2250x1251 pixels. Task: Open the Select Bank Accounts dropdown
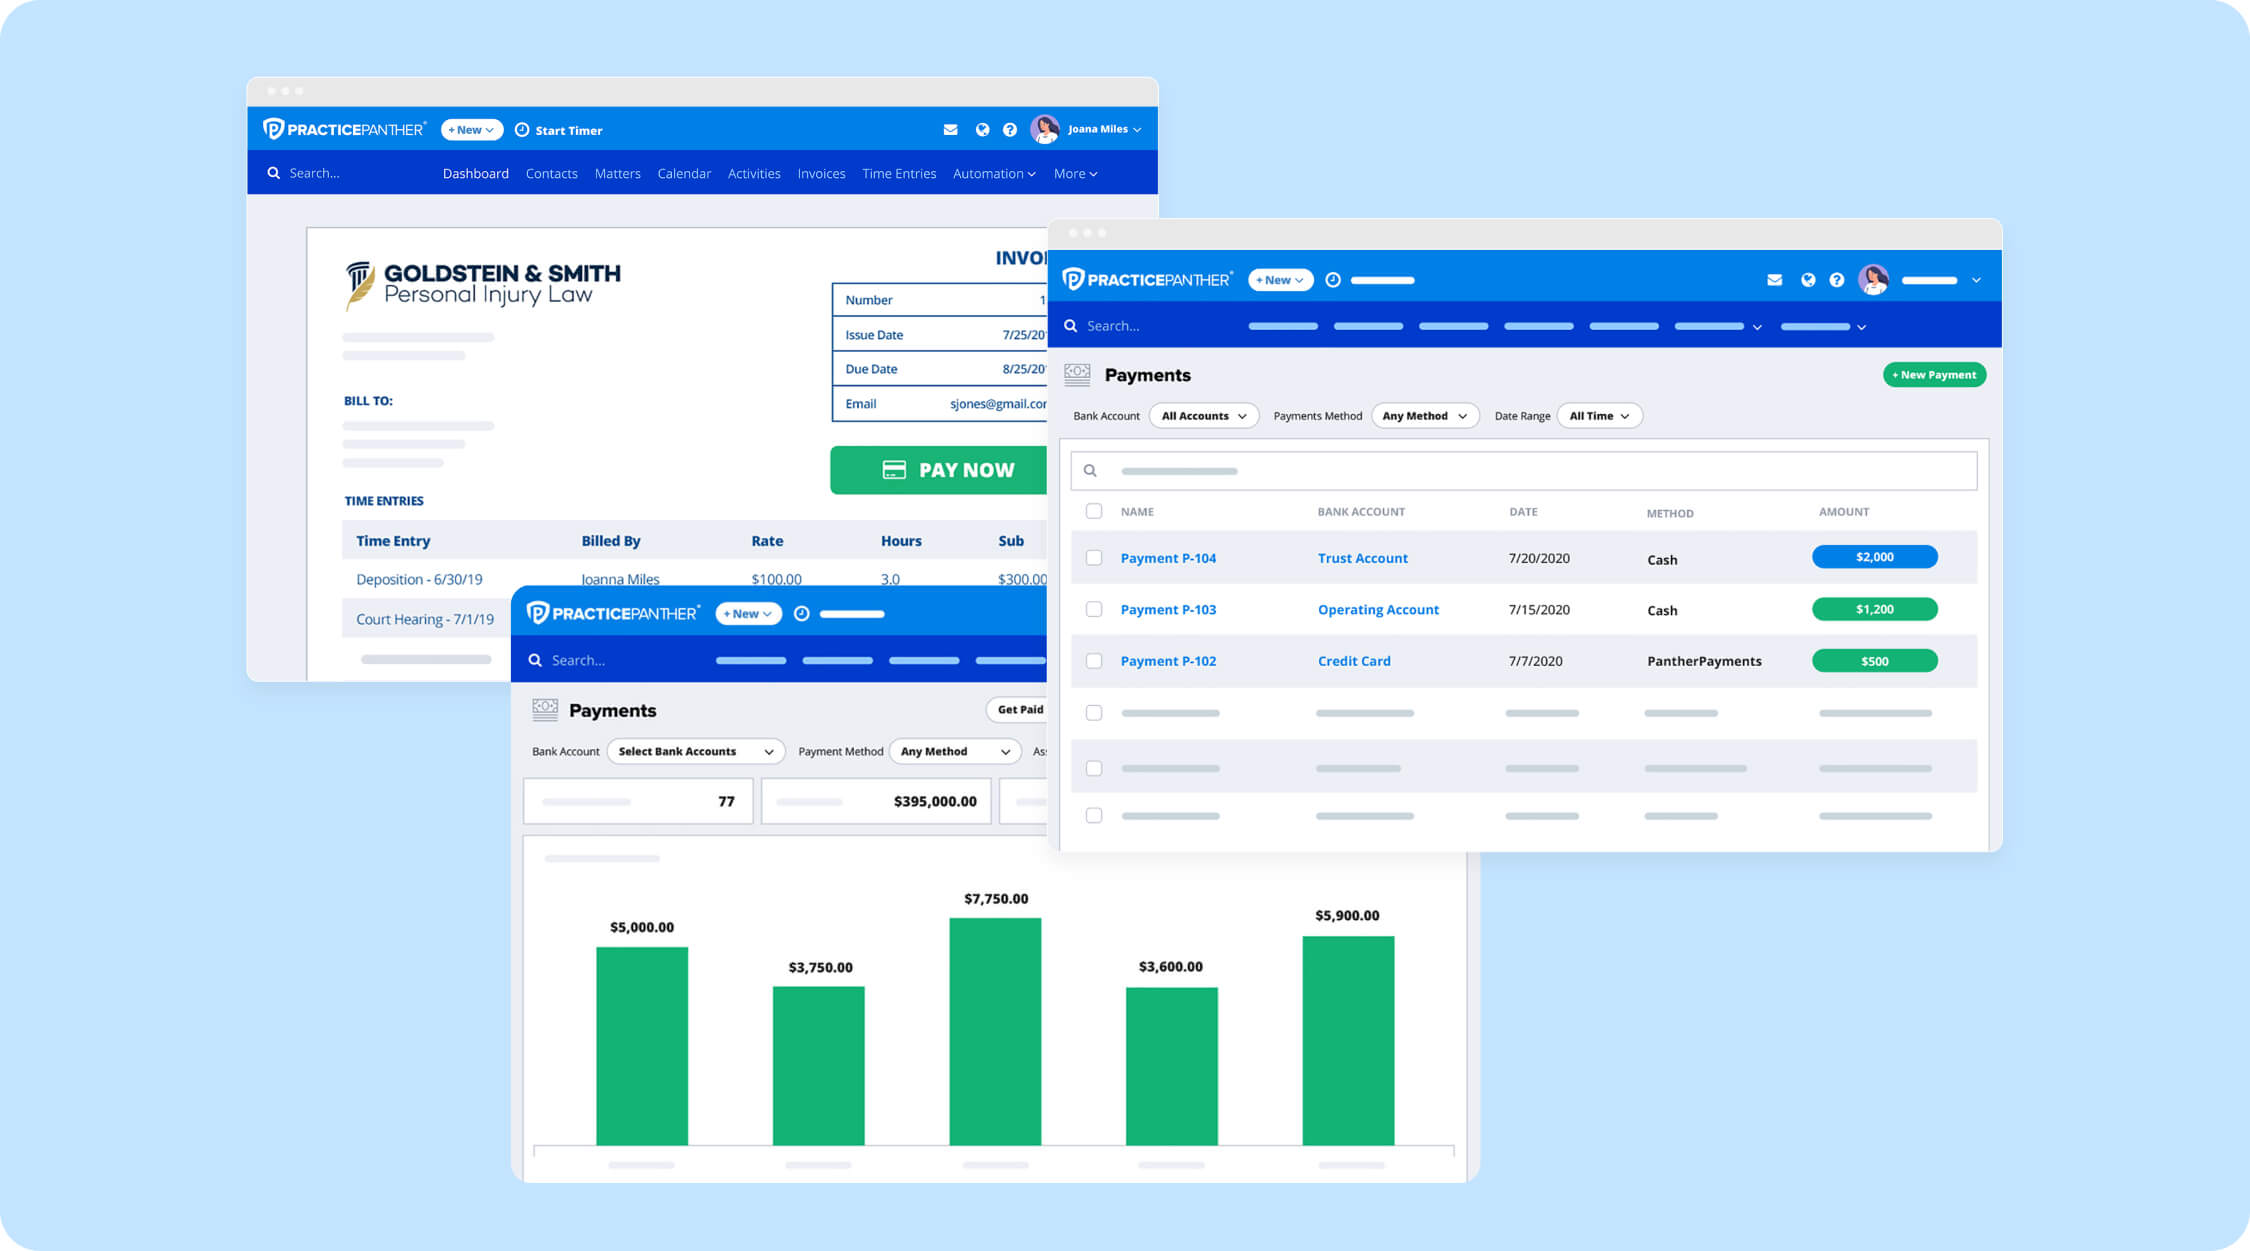694,751
